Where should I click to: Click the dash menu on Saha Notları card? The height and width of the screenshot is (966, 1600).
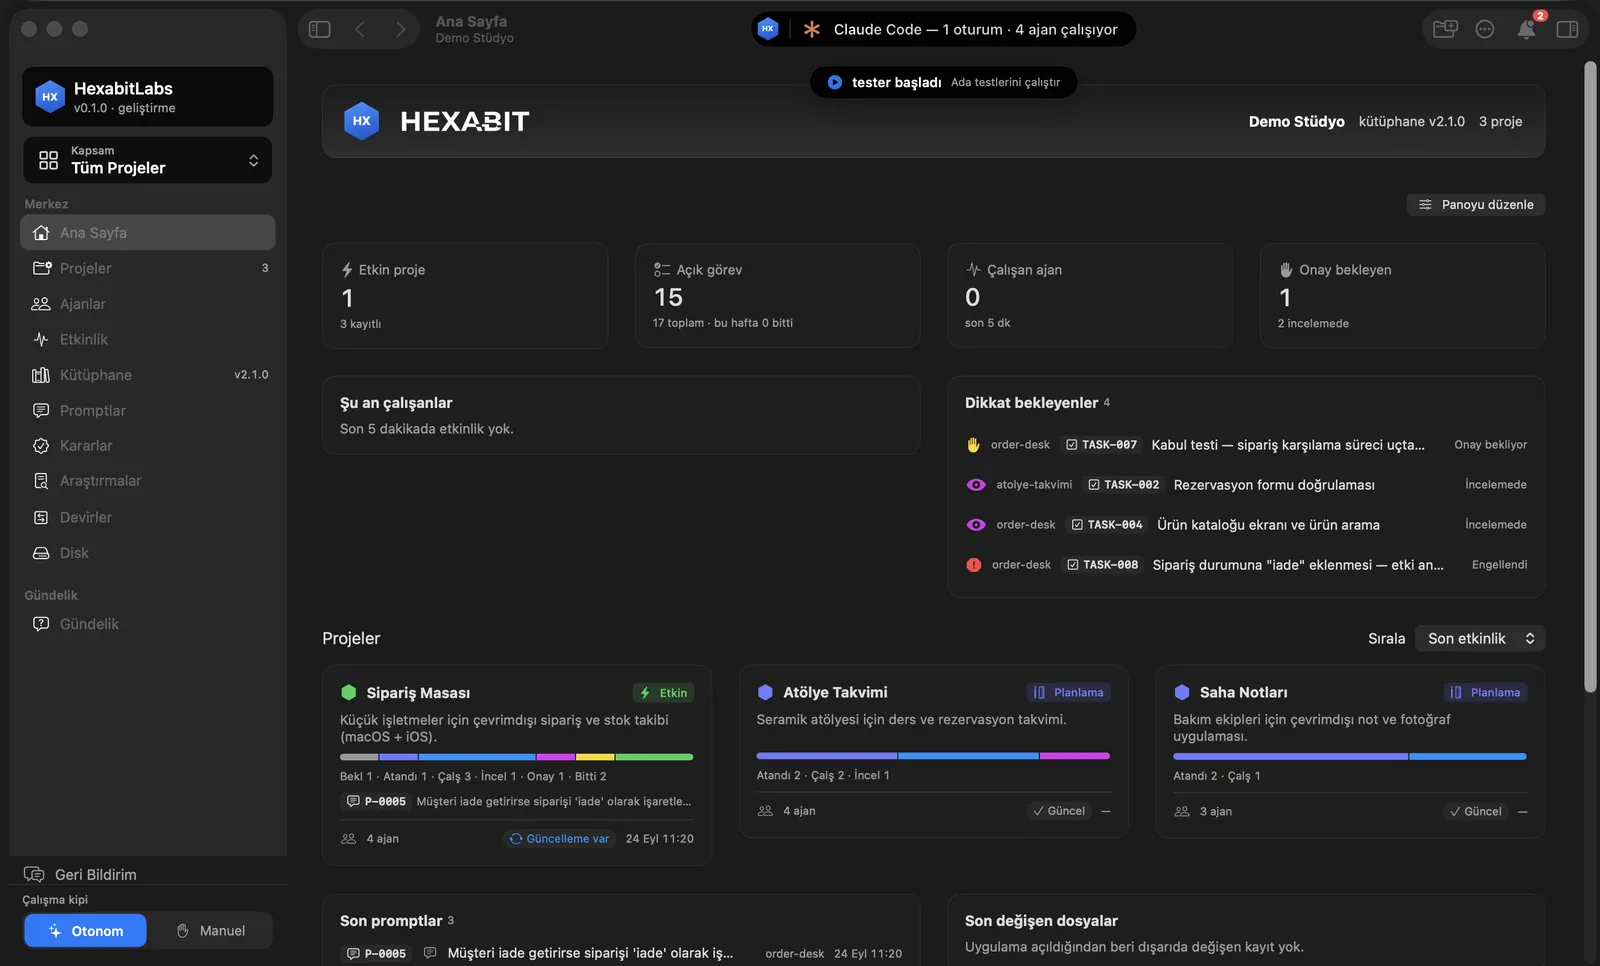(x=1522, y=811)
